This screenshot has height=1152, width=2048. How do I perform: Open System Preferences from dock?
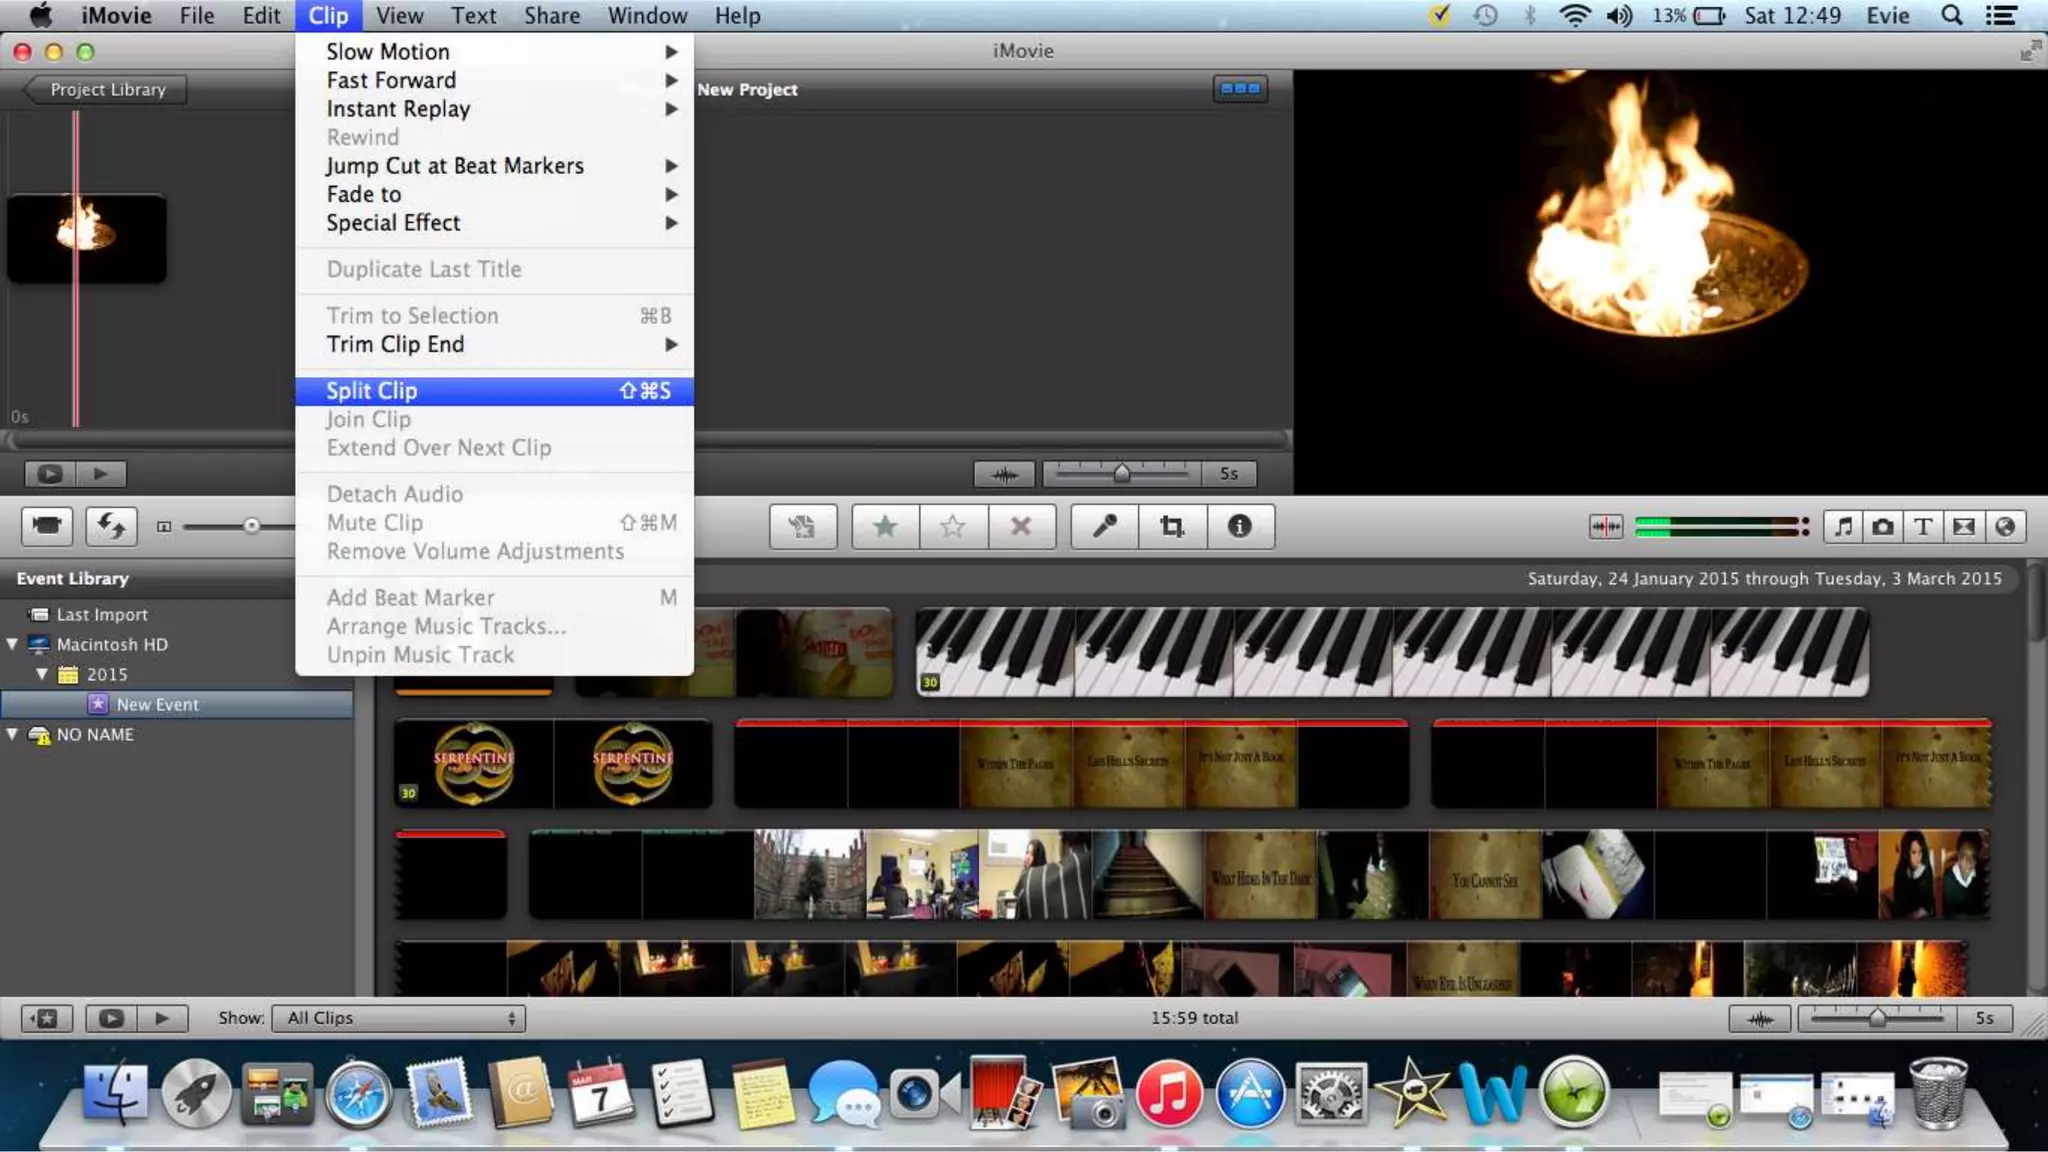(1330, 1093)
